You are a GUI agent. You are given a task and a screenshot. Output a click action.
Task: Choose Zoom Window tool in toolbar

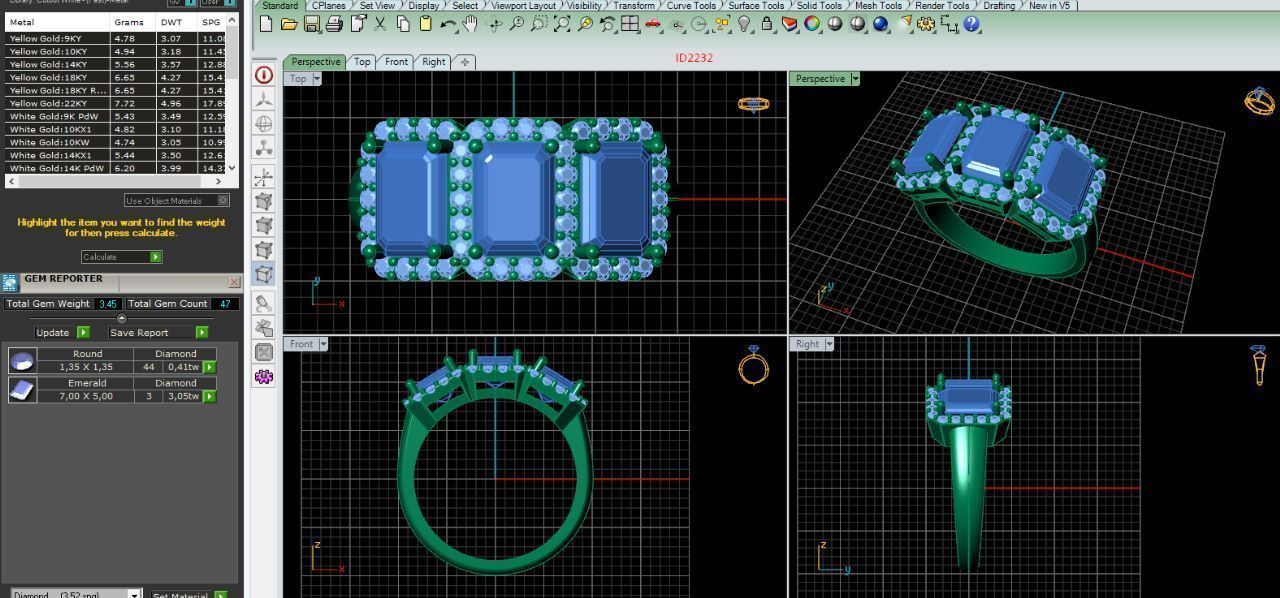539,24
